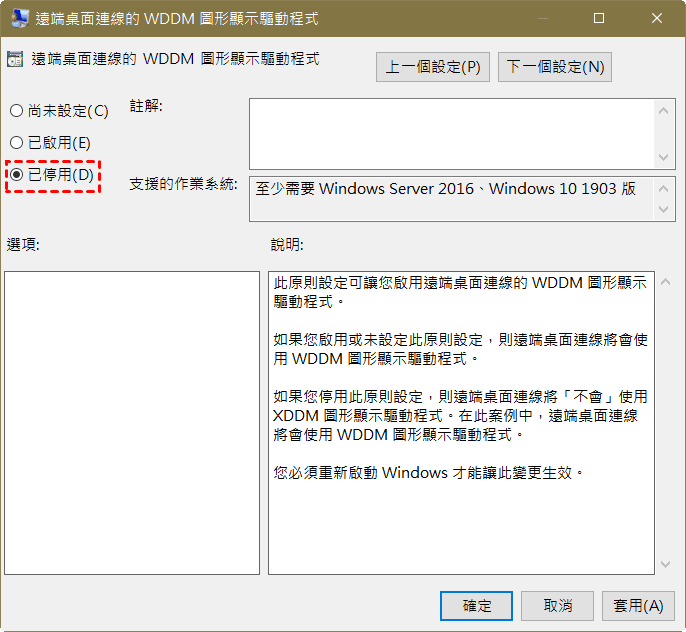Viewport: 686px width, 632px height.
Task: Cancel the dialog with 取消
Action: pos(557,606)
